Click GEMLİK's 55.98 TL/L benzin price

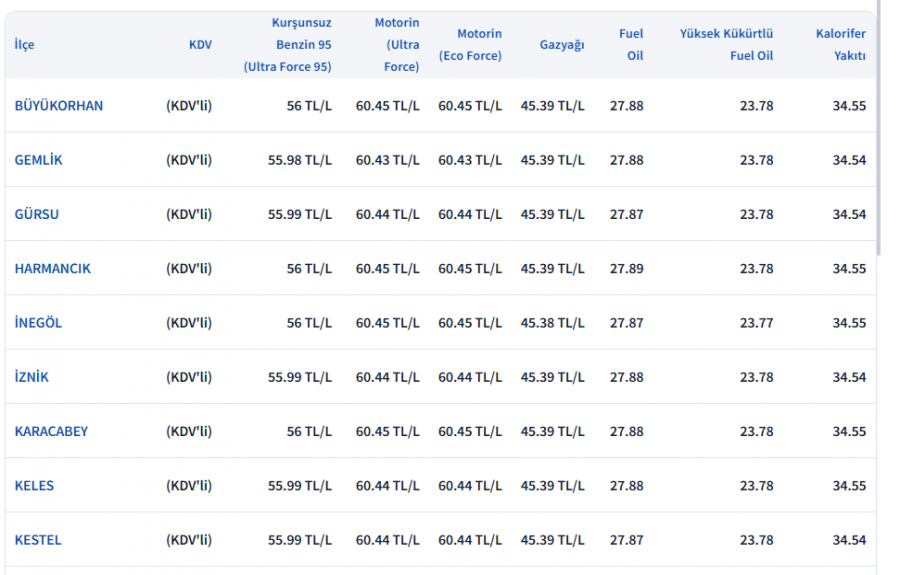(x=300, y=160)
